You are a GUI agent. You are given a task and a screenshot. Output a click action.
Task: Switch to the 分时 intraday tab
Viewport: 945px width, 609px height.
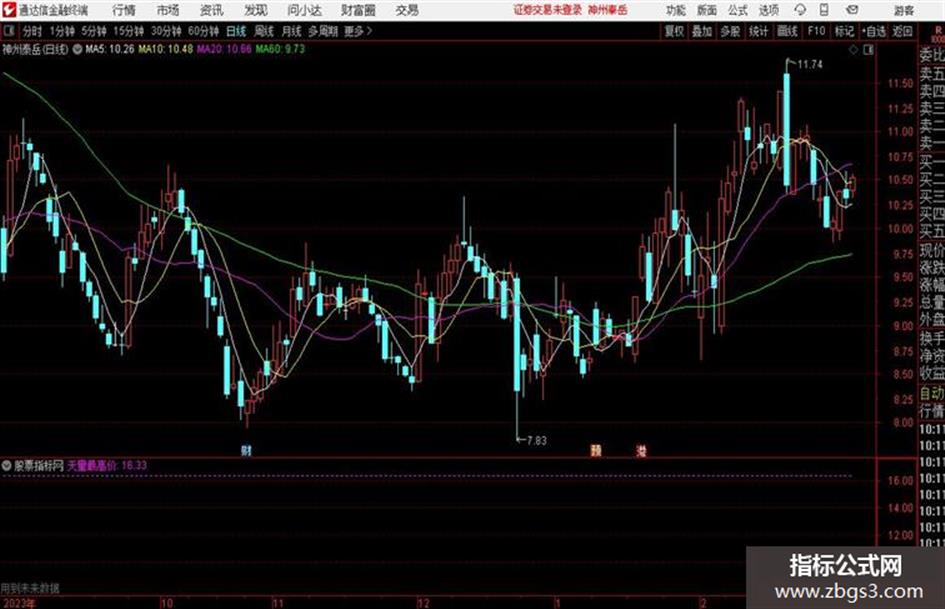[x=32, y=31]
